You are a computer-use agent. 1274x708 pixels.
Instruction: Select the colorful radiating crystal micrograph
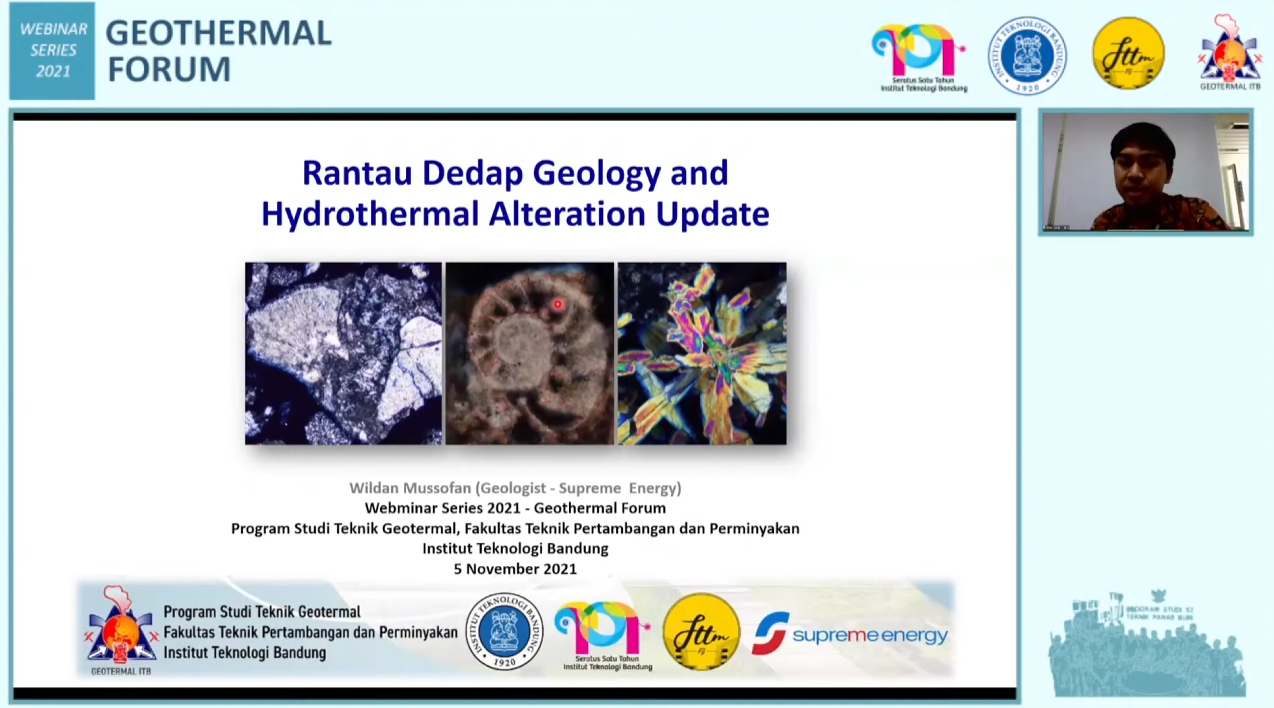(702, 353)
